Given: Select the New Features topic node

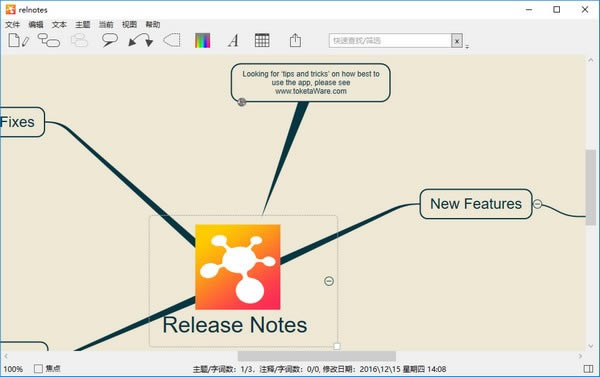Looking at the screenshot, I should point(476,204).
